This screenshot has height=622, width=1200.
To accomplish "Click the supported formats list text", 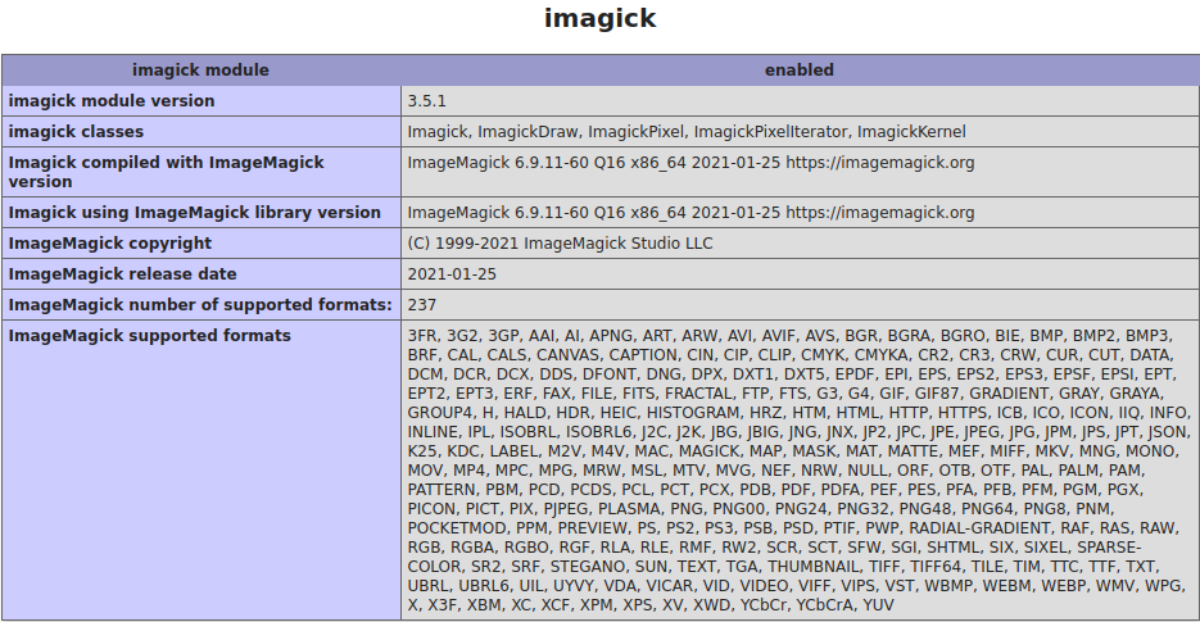I will click(x=799, y=470).
